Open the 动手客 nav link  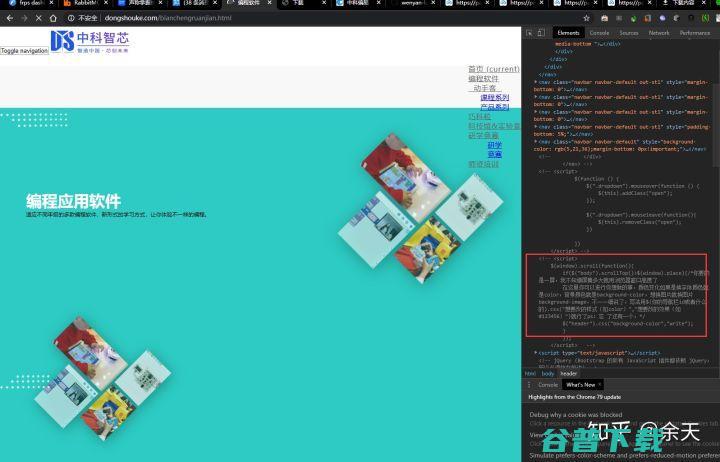click(484, 88)
